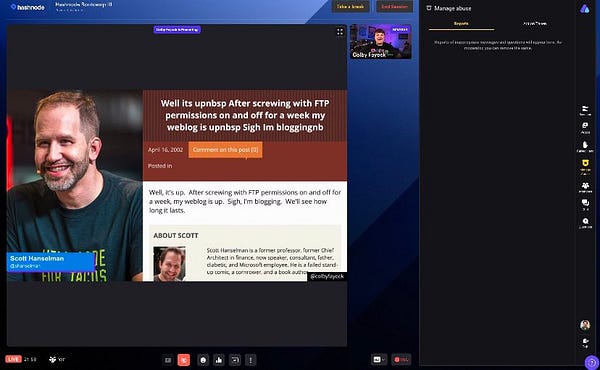This screenshot has width=600, height=370.
Task: Click the Take a break button
Action: 350,7
